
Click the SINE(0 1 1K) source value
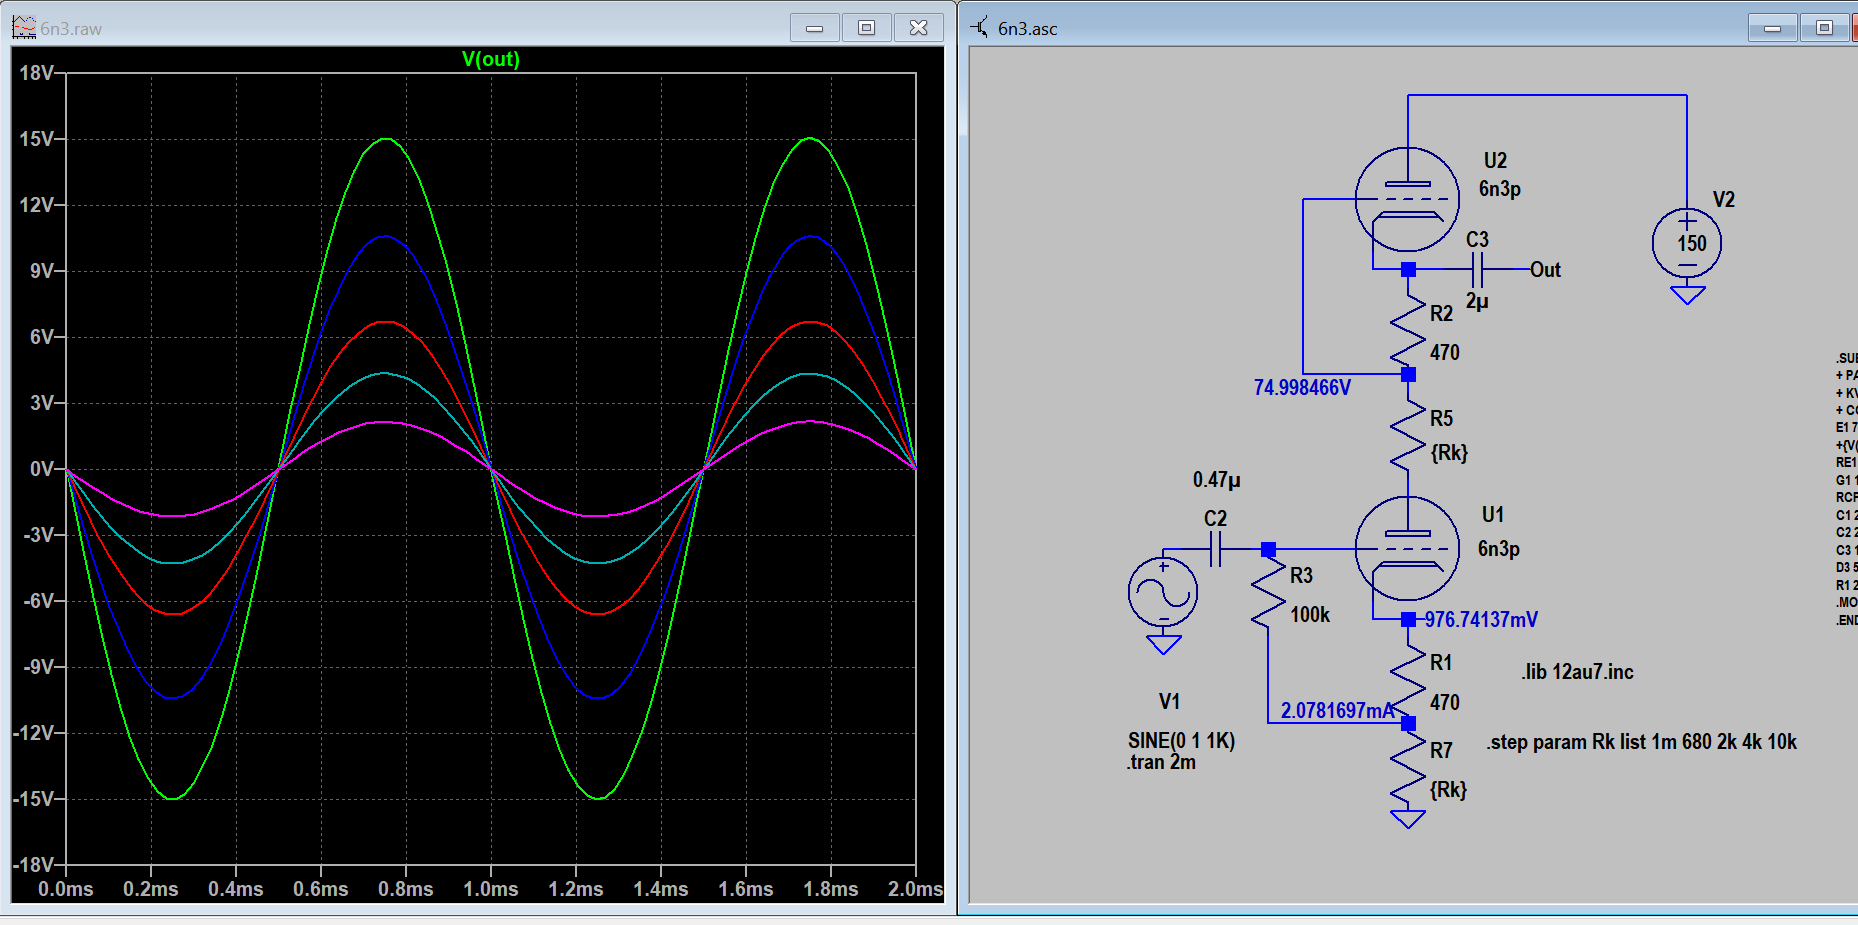coord(1181,741)
